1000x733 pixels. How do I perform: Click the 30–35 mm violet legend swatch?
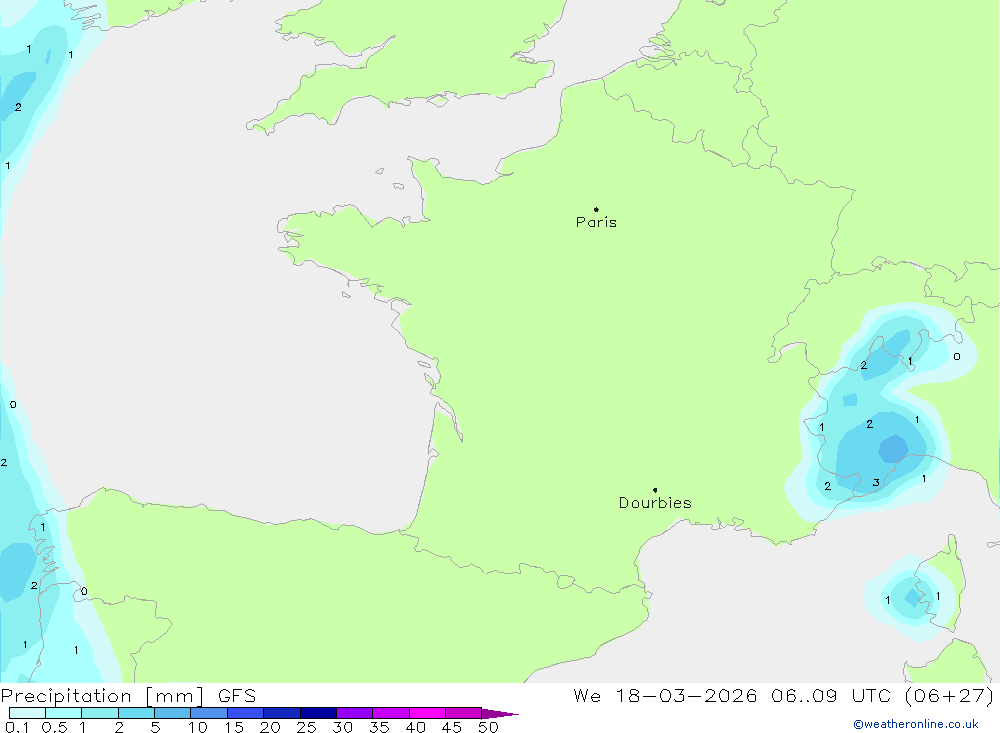click(355, 713)
